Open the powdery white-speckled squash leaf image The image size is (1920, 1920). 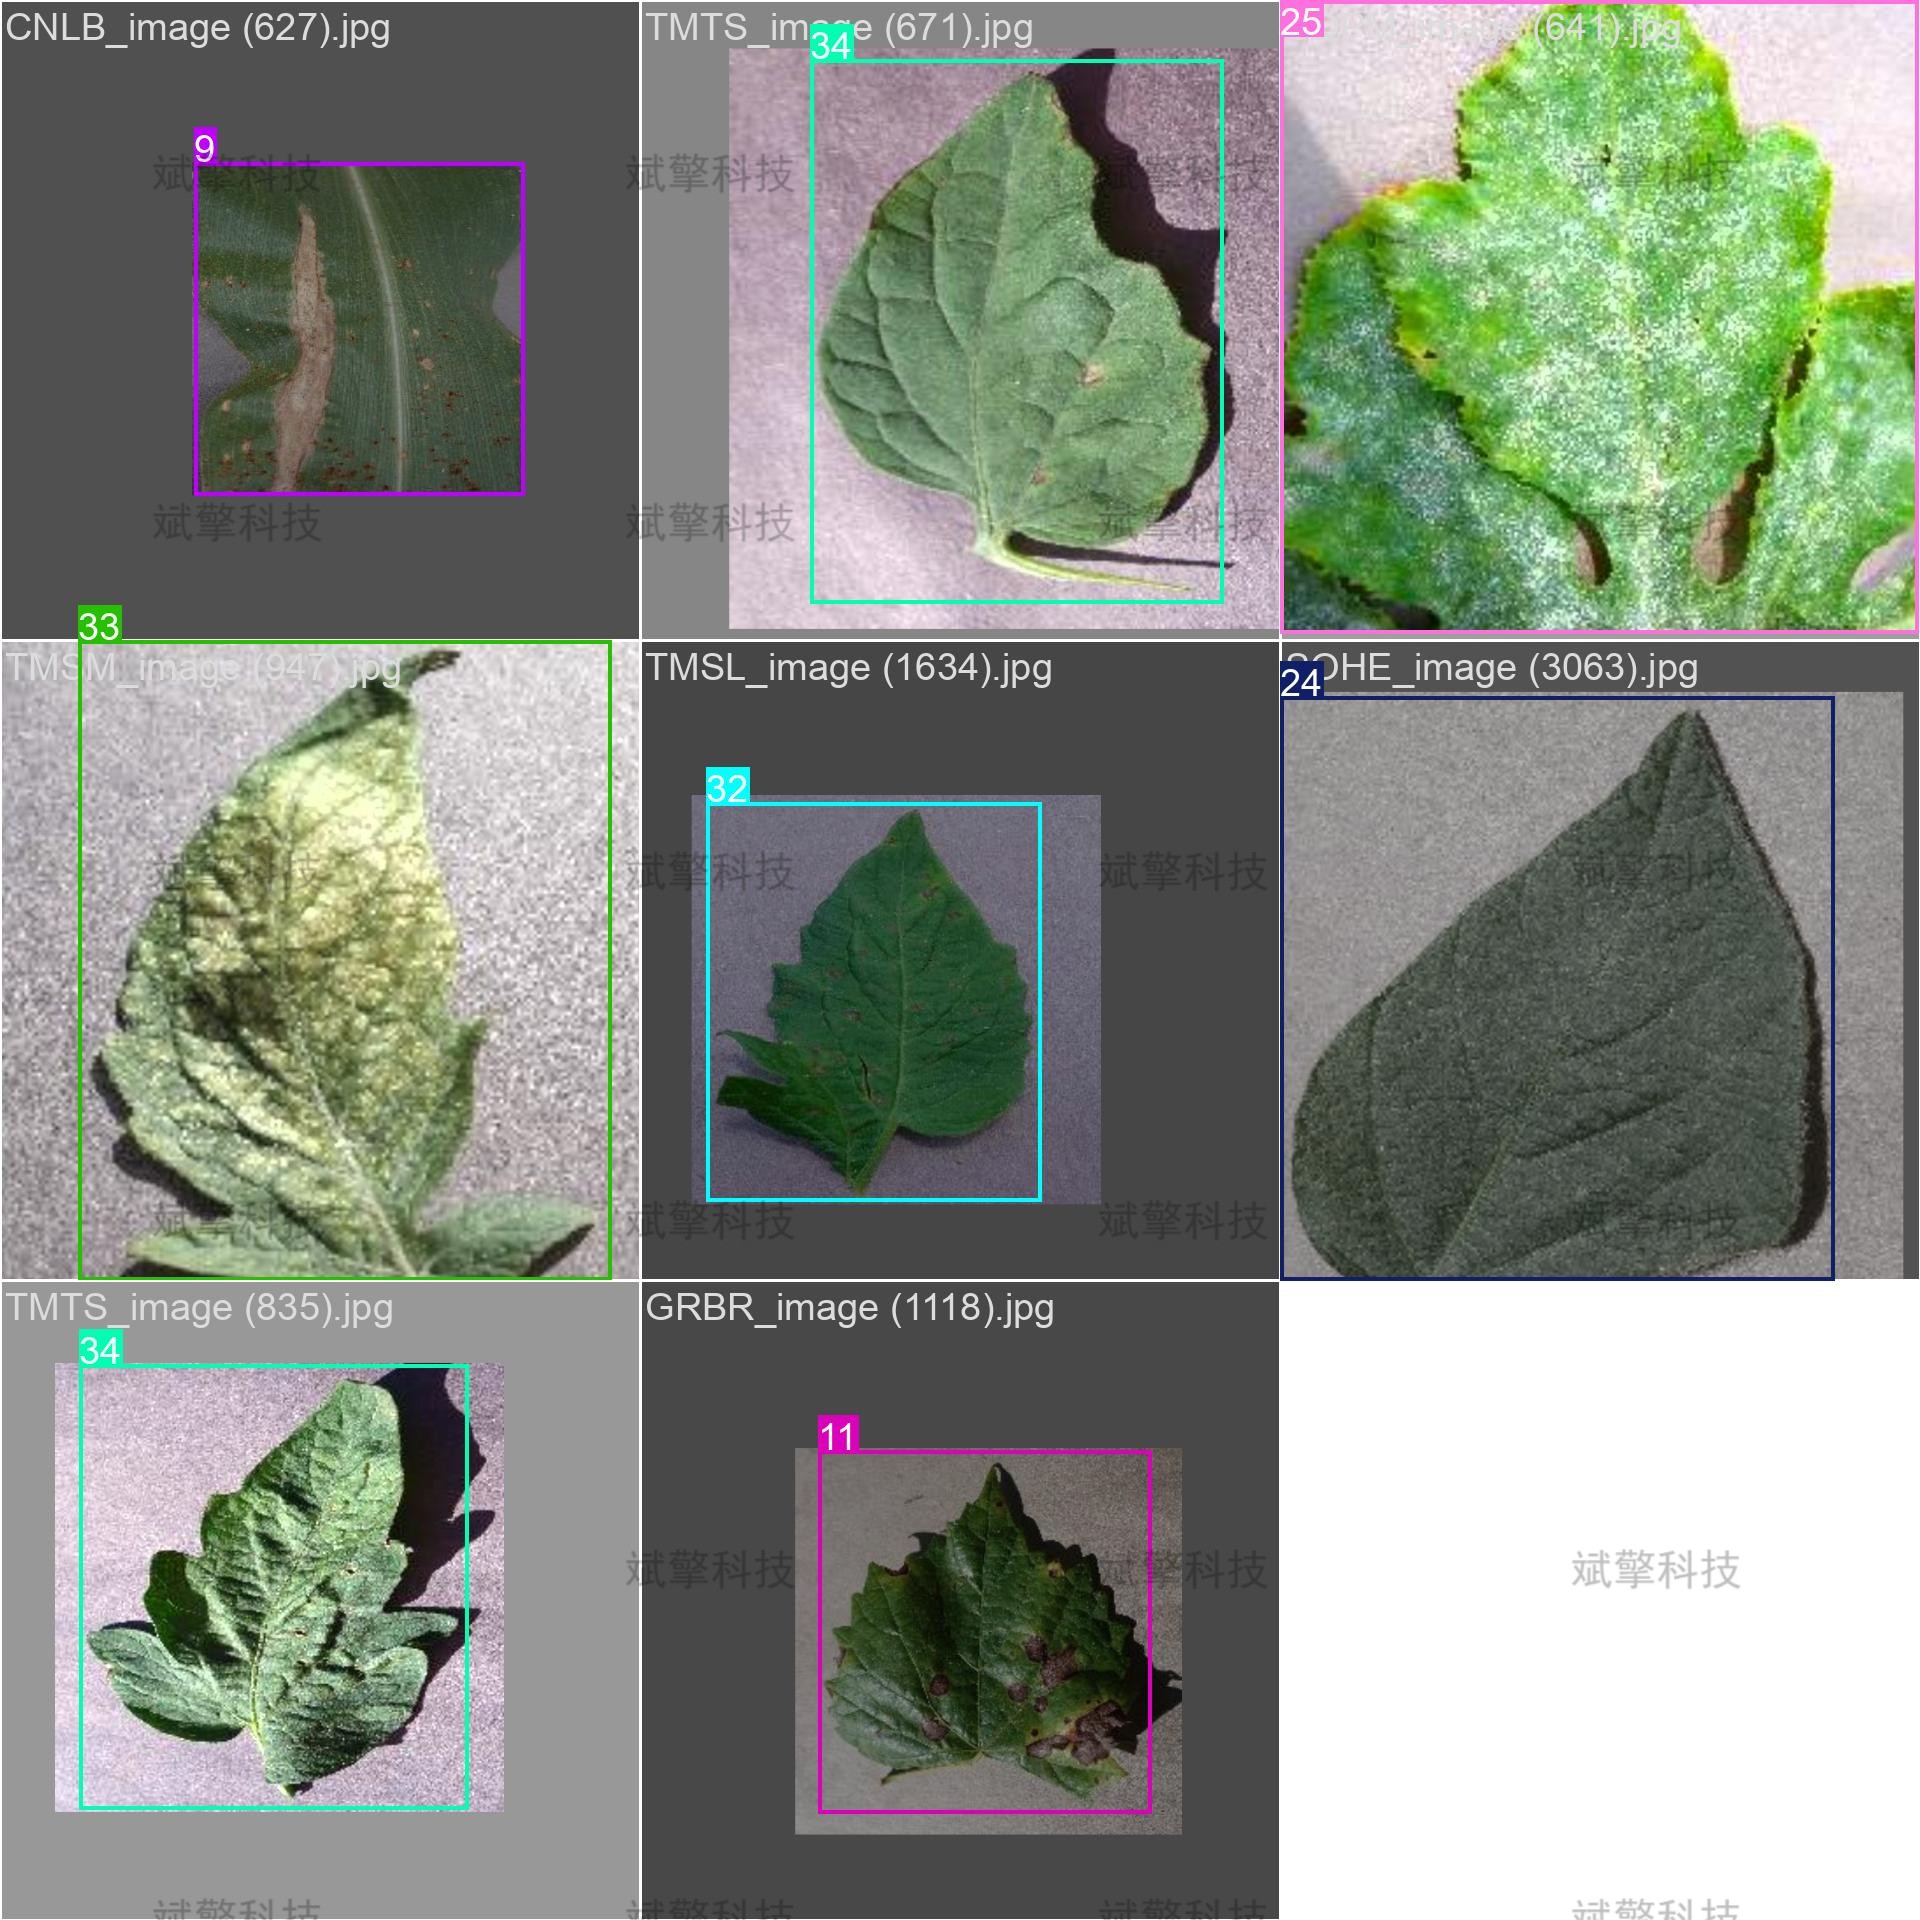(1600, 330)
